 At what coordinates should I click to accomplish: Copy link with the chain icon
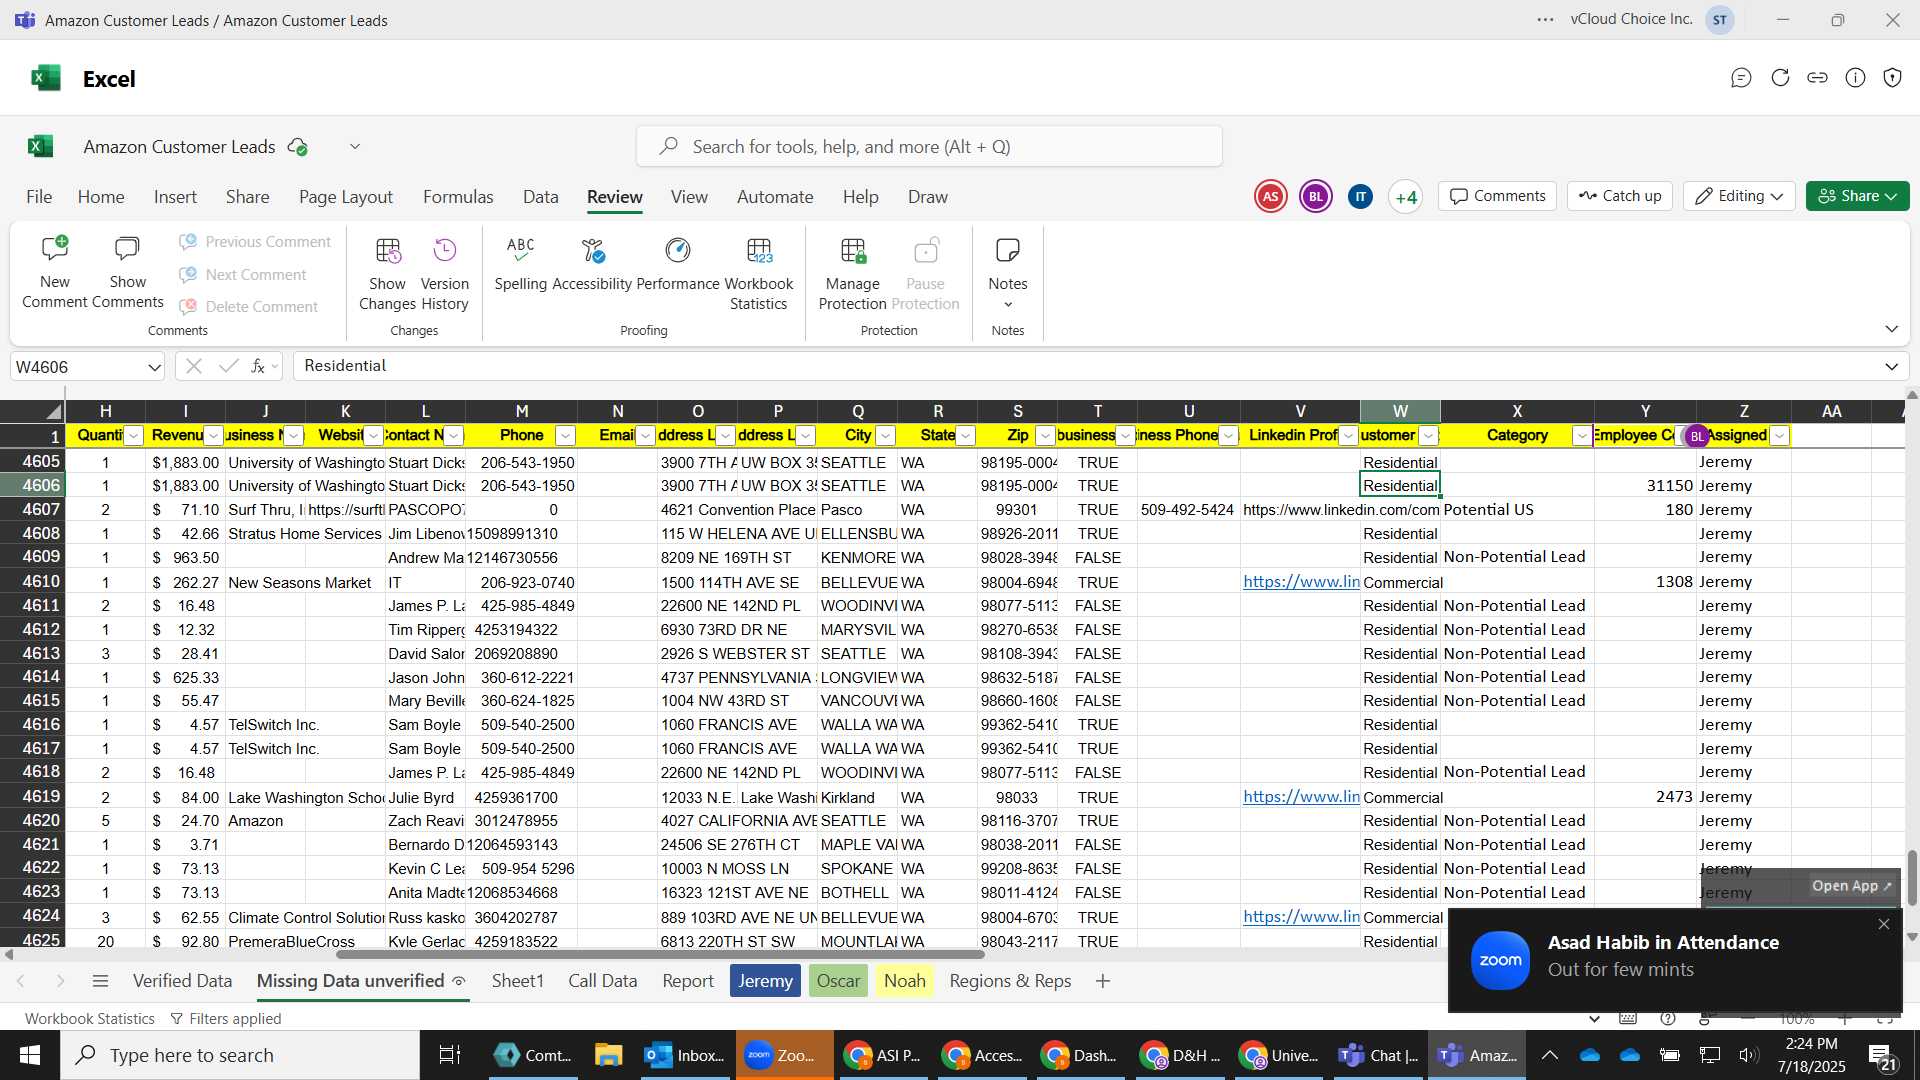(1817, 78)
